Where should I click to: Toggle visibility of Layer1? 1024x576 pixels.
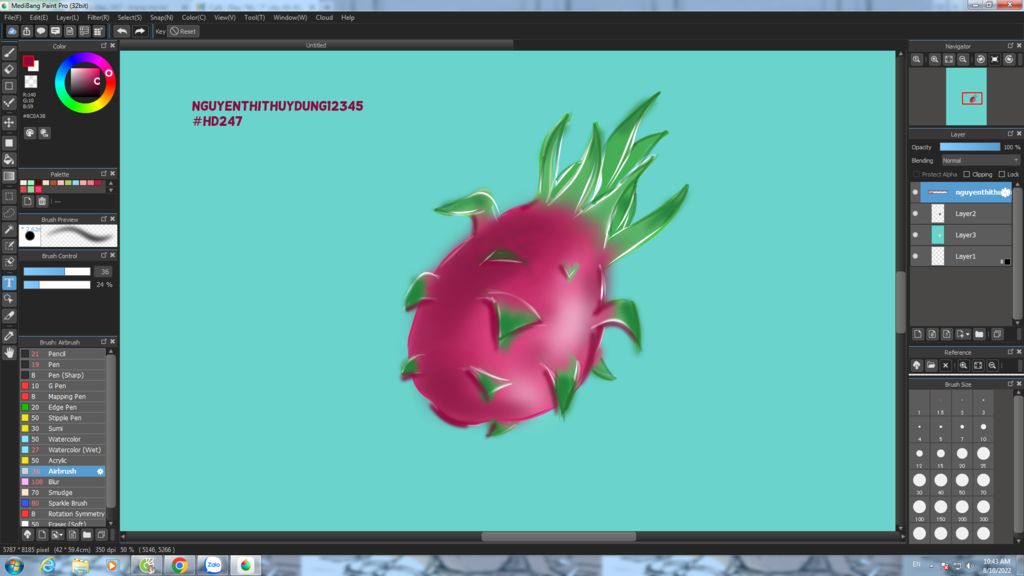pyautogui.click(x=915, y=256)
